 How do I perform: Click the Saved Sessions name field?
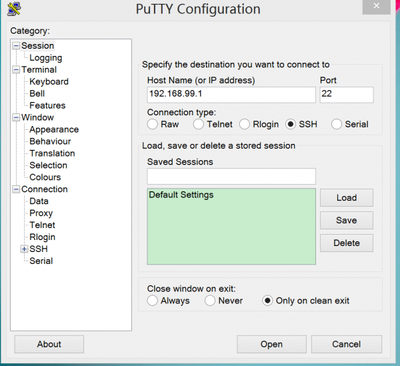click(x=231, y=176)
